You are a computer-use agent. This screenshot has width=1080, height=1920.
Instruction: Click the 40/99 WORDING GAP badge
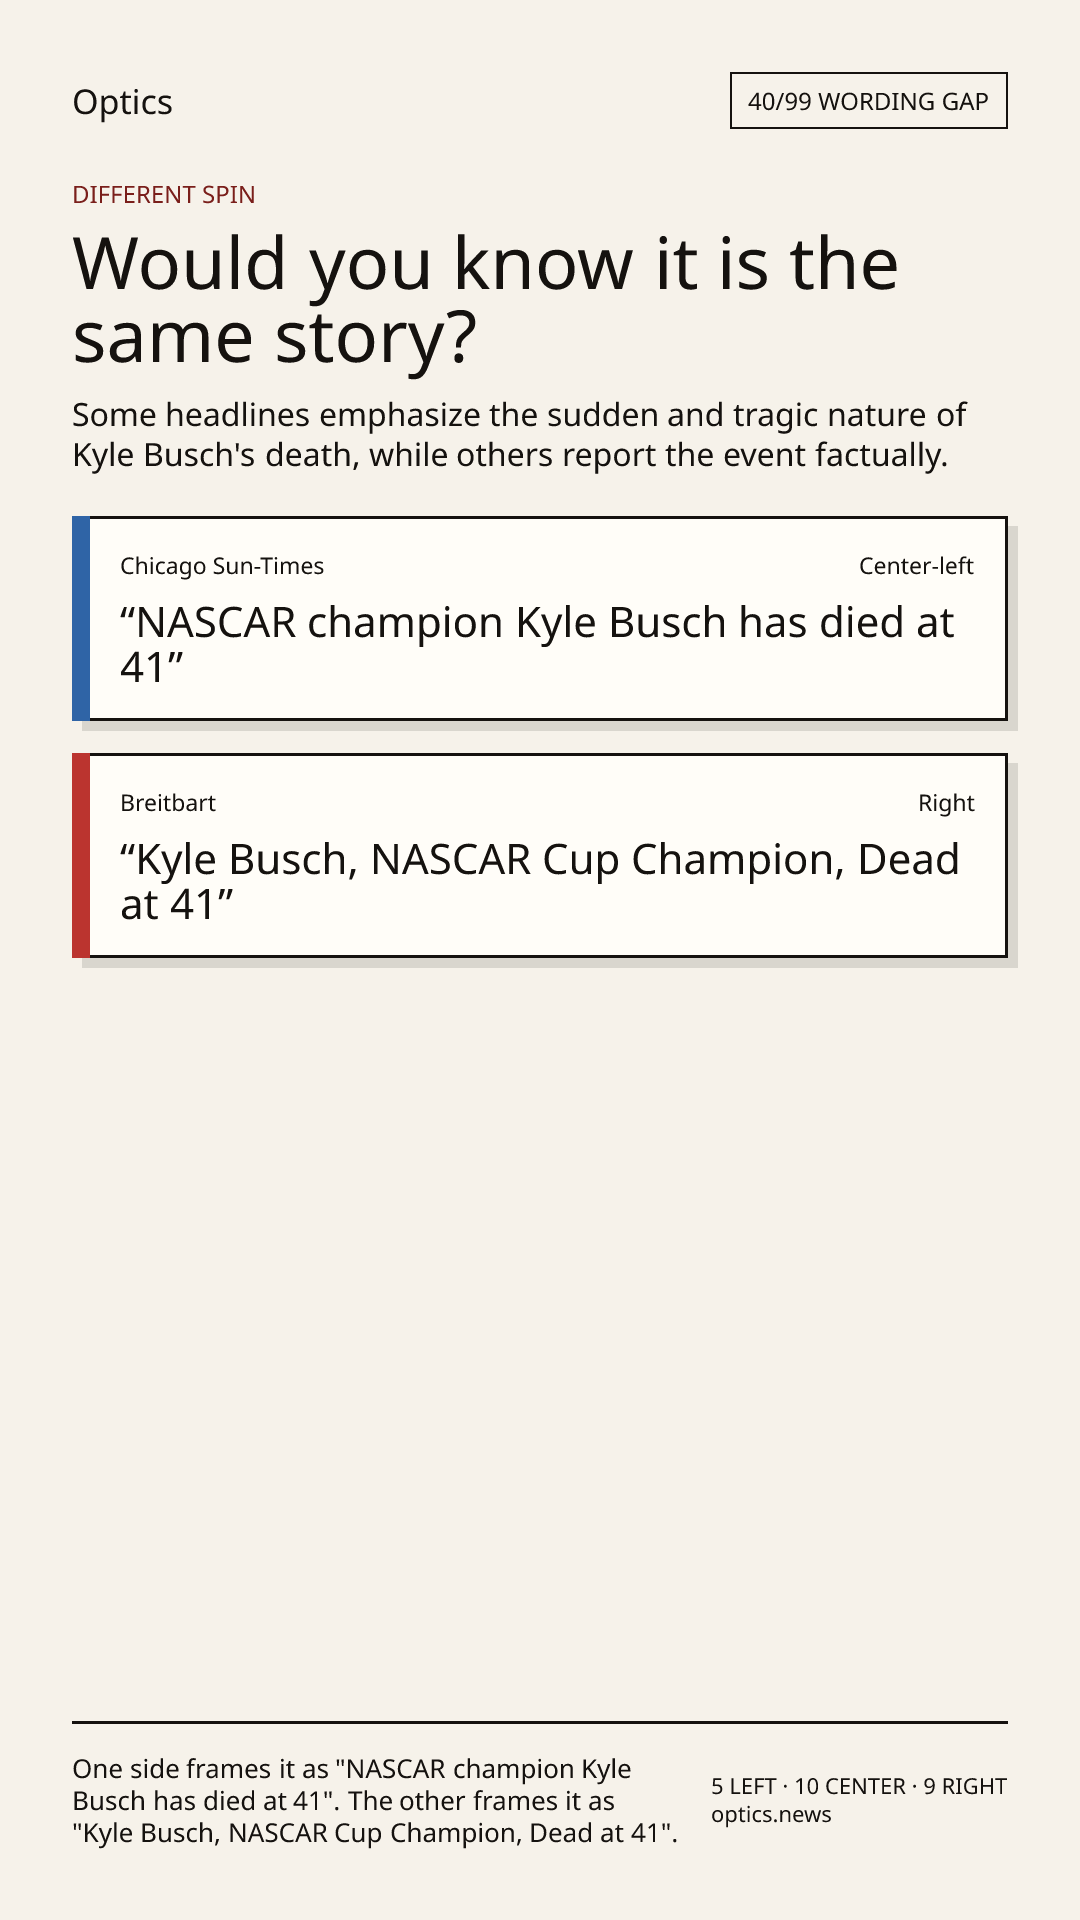click(x=868, y=101)
